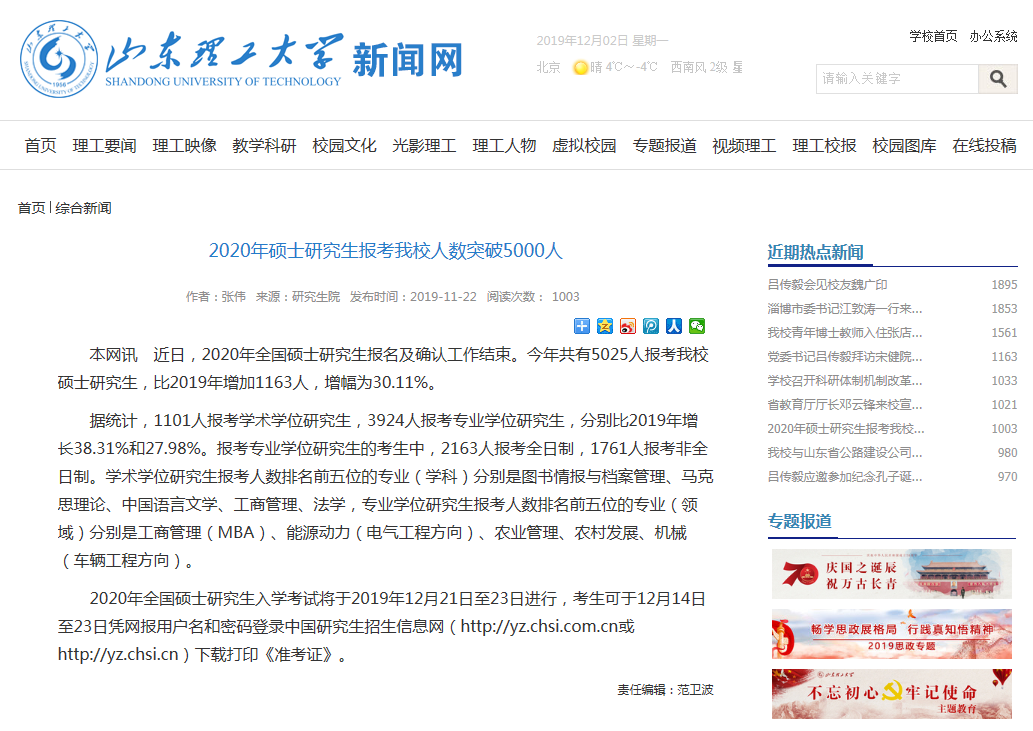
Task: Share article to Tencent Weibo icon
Action: 651,326
